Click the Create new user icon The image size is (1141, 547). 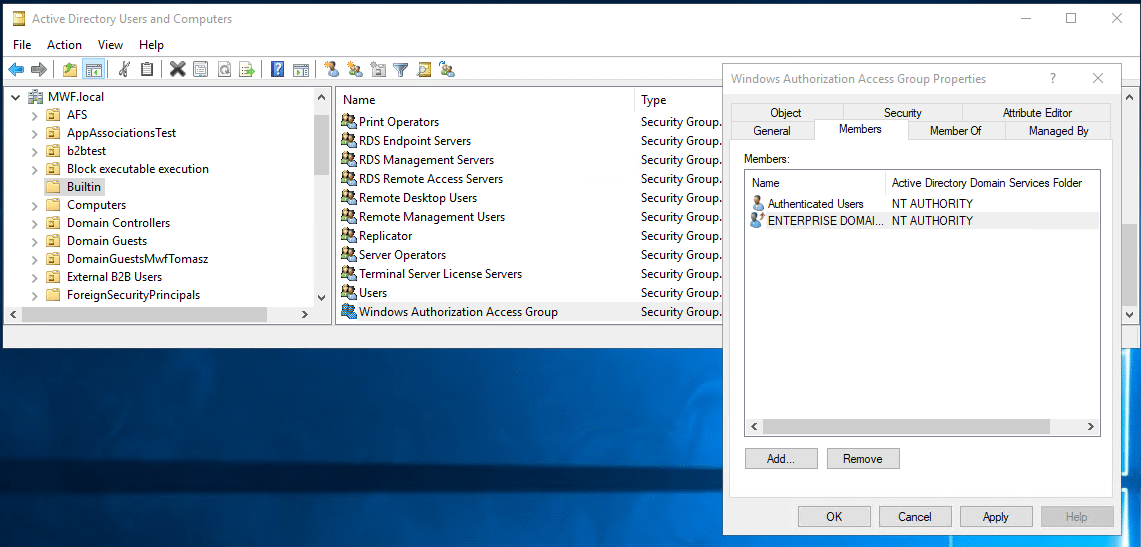pyautogui.click(x=331, y=69)
